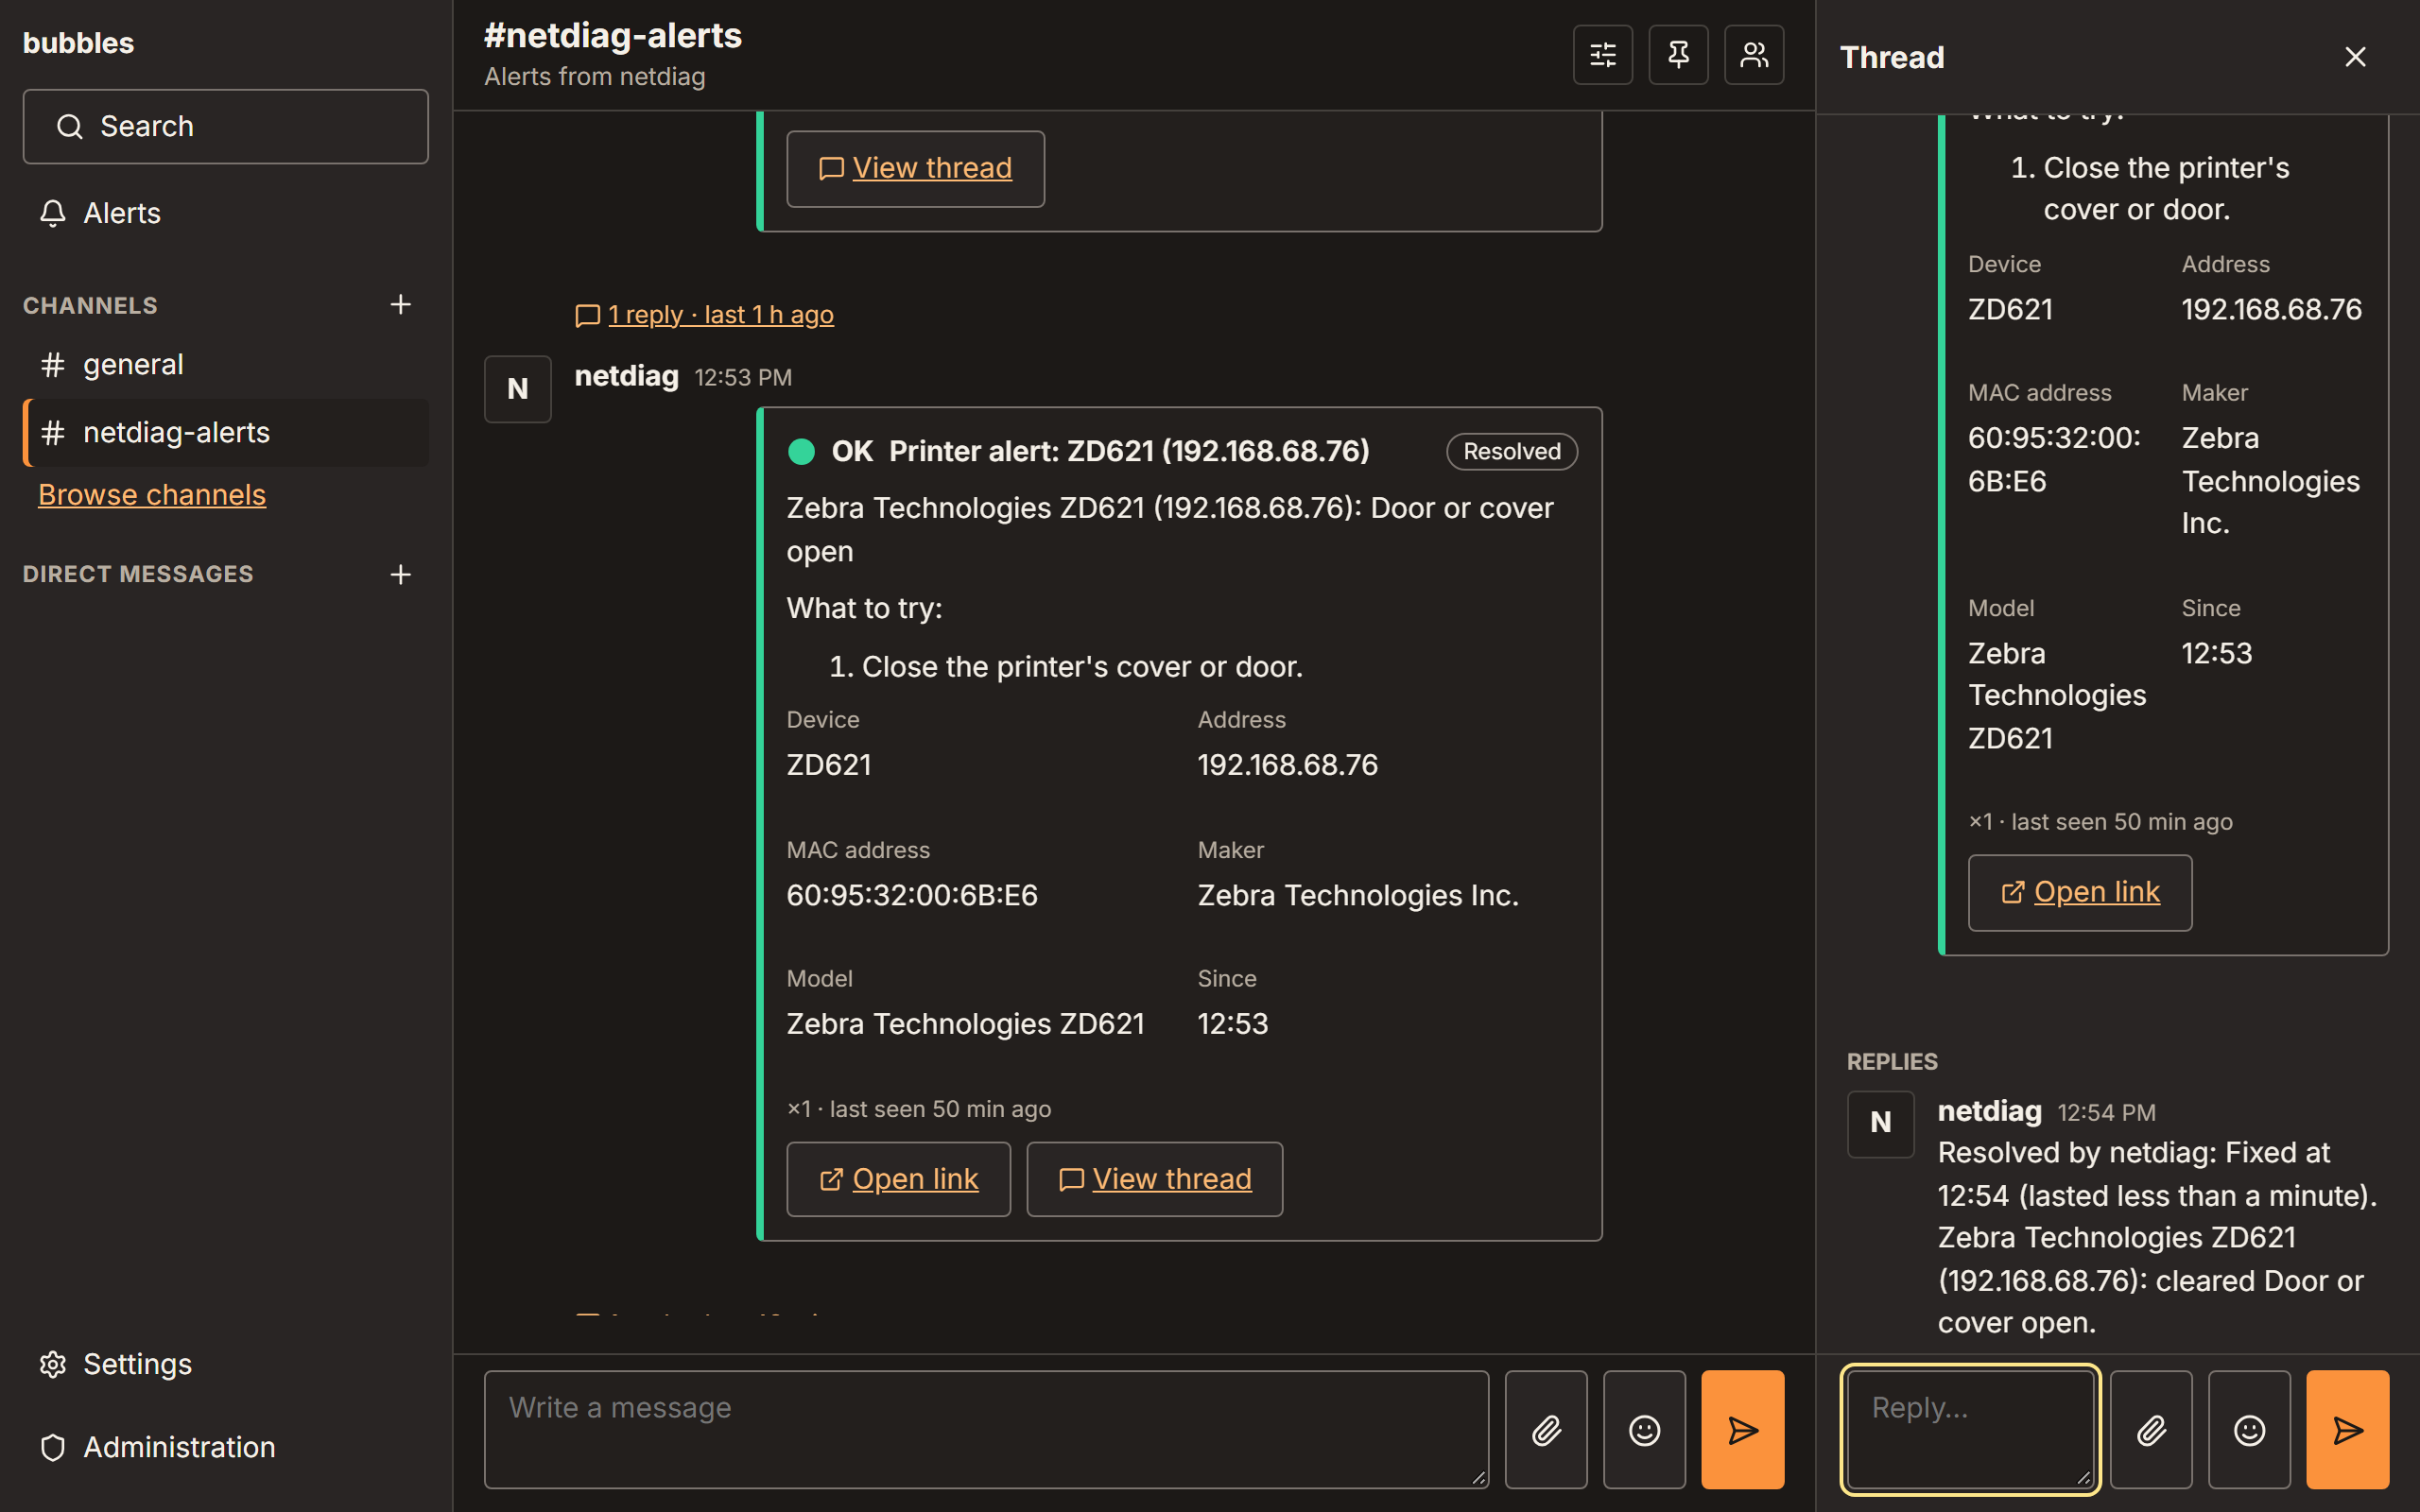Click the bubbles workspace name
This screenshot has height=1512, width=2420.
click(x=78, y=43)
